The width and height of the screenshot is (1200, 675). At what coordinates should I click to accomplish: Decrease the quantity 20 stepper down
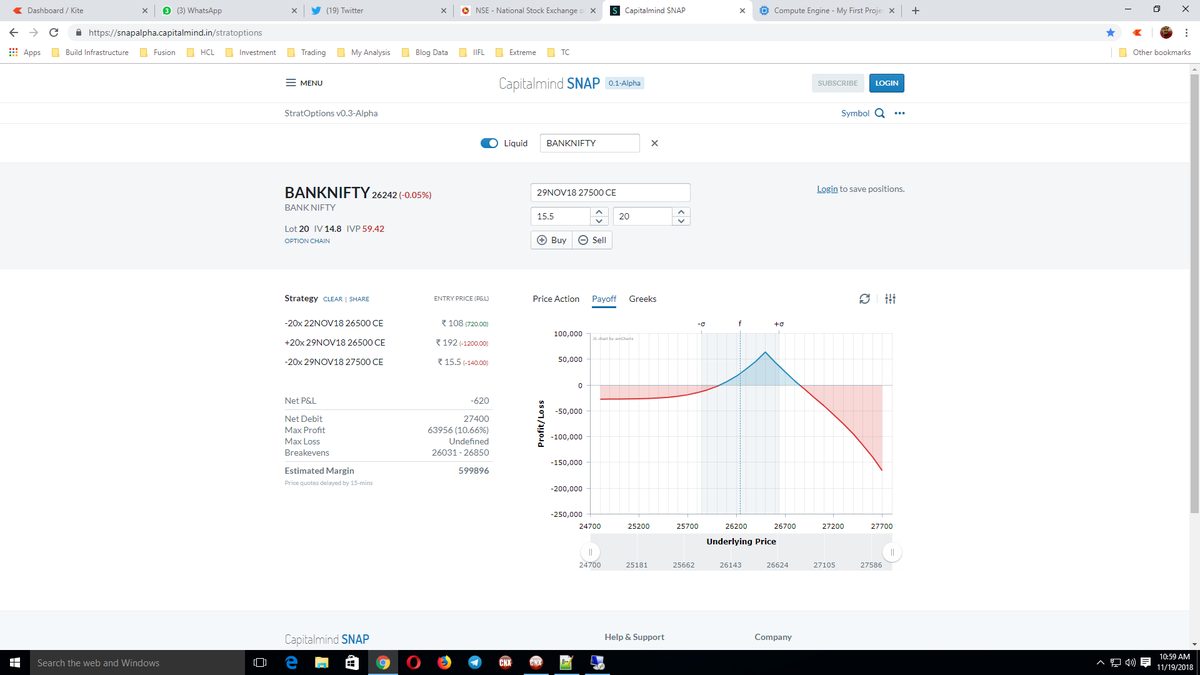pyautogui.click(x=682, y=221)
